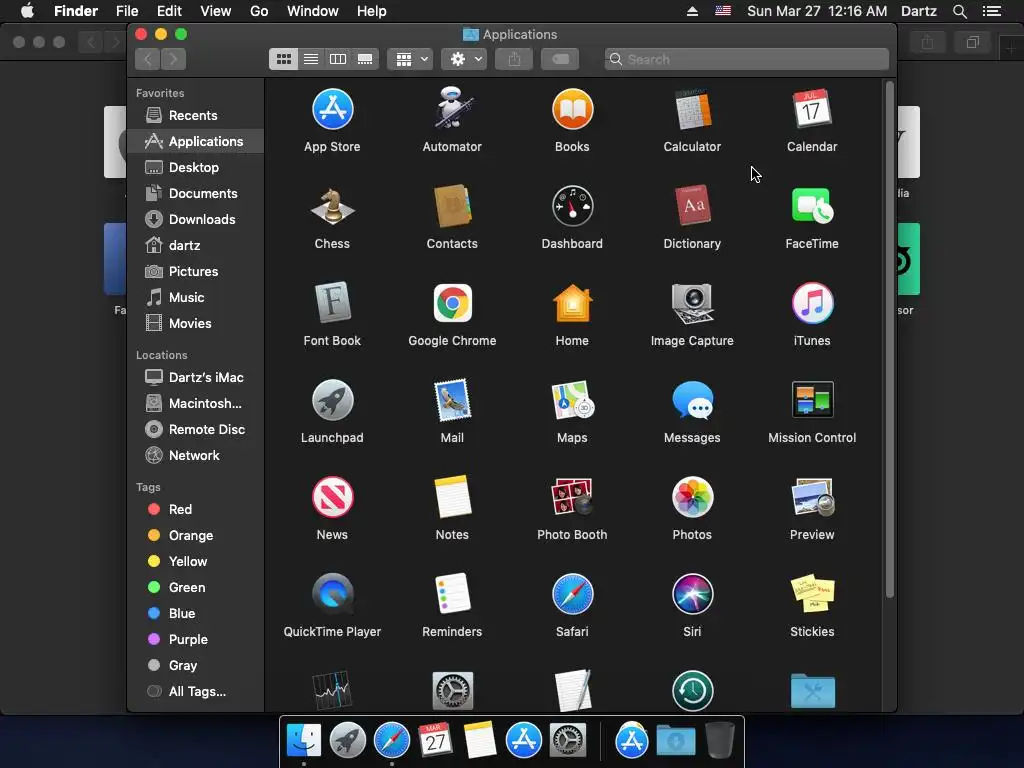Select Remote Disc under Locations
Viewport: 1024px width, 768px height.
pyautogui.click(x=195, y=430)
